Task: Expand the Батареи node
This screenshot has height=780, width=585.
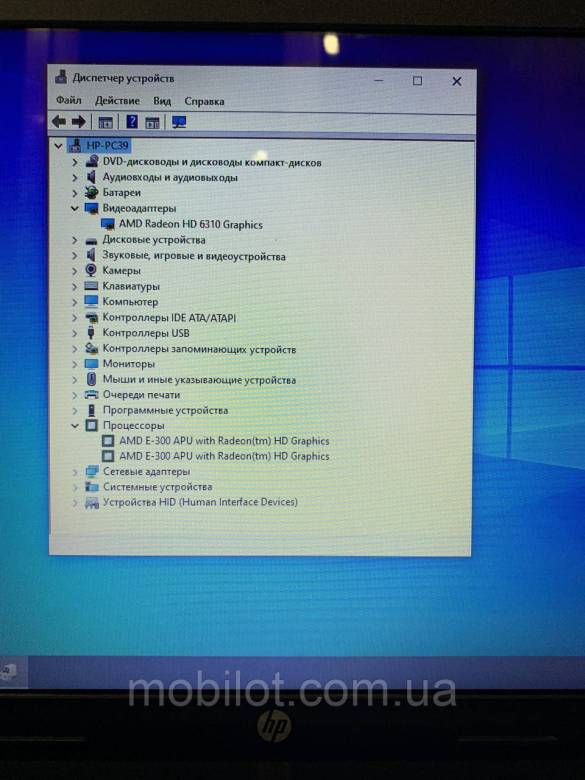Action: point(75,193)
